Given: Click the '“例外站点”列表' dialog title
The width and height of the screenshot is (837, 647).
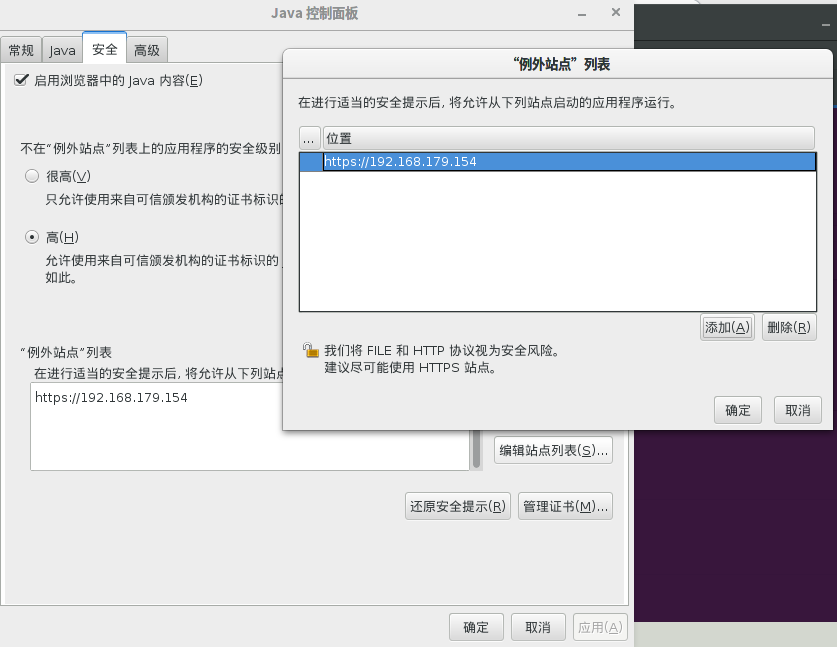Looking at the screenshot, I should tap(560, 64).
